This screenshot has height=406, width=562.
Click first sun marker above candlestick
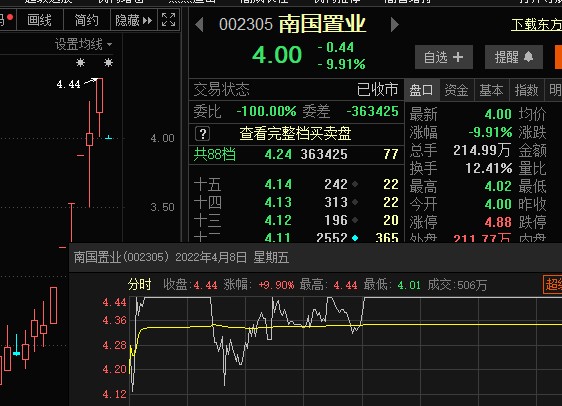click(81, 63)
